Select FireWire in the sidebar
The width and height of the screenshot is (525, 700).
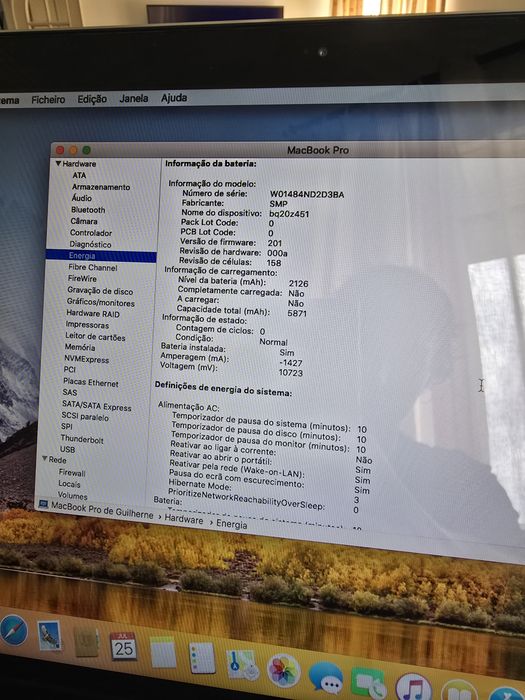[x=82, y=278]
